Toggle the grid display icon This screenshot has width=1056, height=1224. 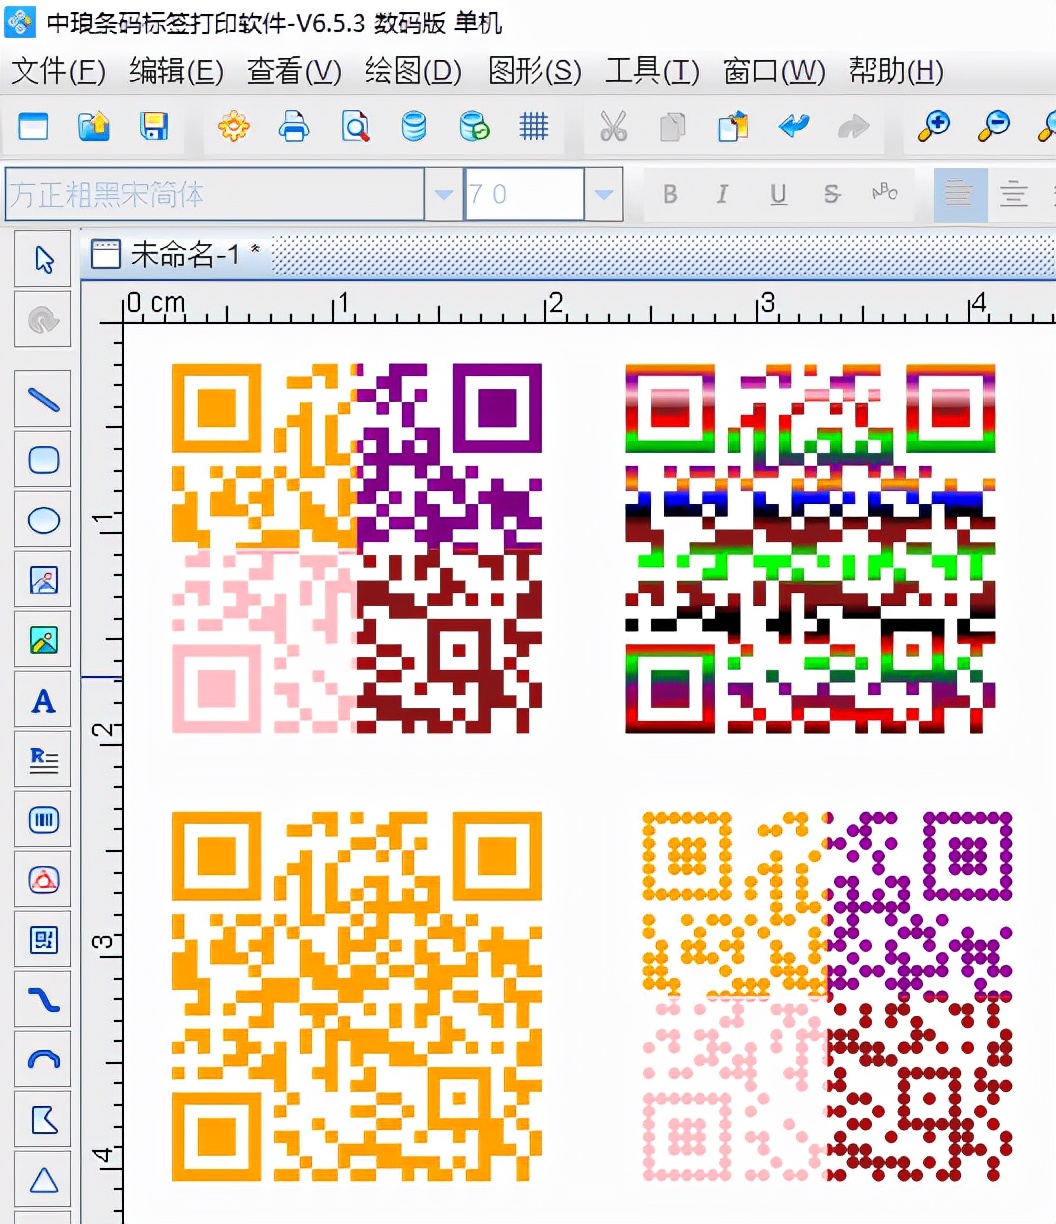click(x=534, y=126)
